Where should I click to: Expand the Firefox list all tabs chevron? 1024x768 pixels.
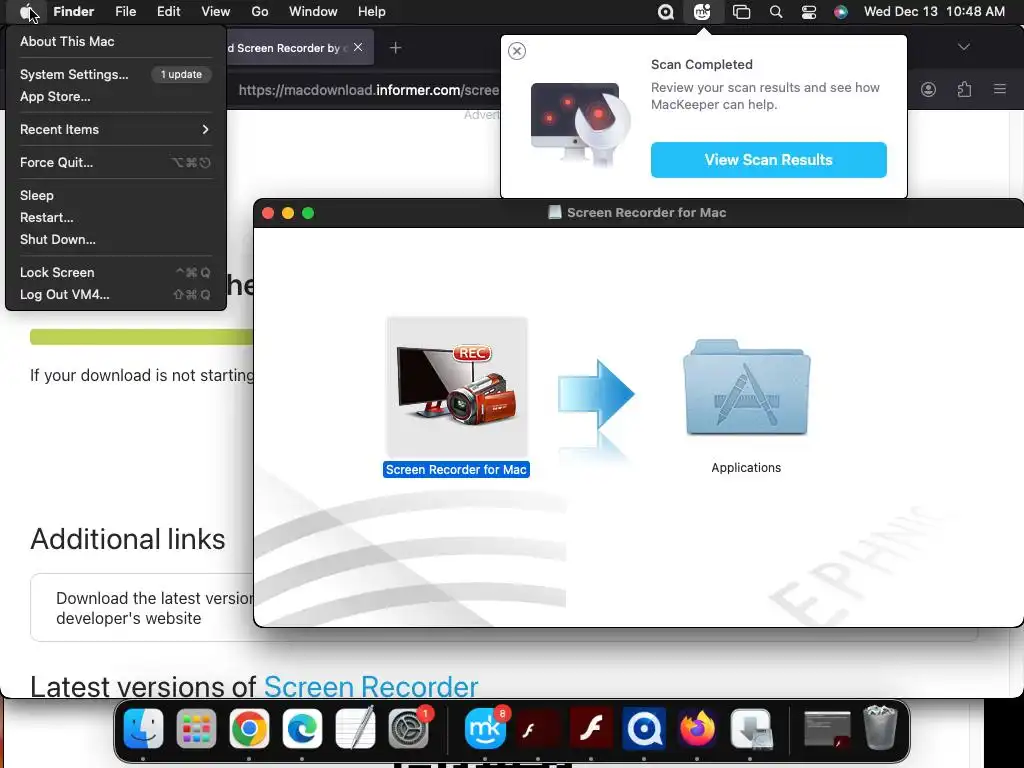(964, 47)
